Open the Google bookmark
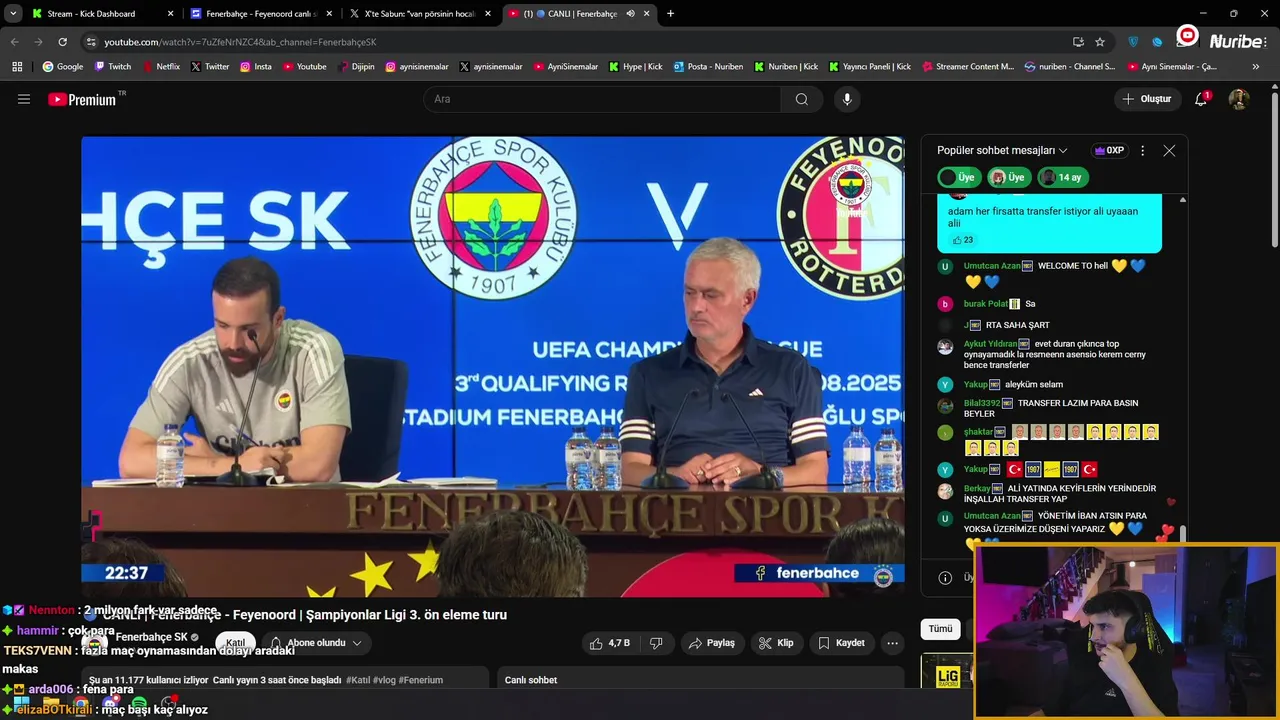Viewport: 1280px width, 720px height. (x=62, y=67)
